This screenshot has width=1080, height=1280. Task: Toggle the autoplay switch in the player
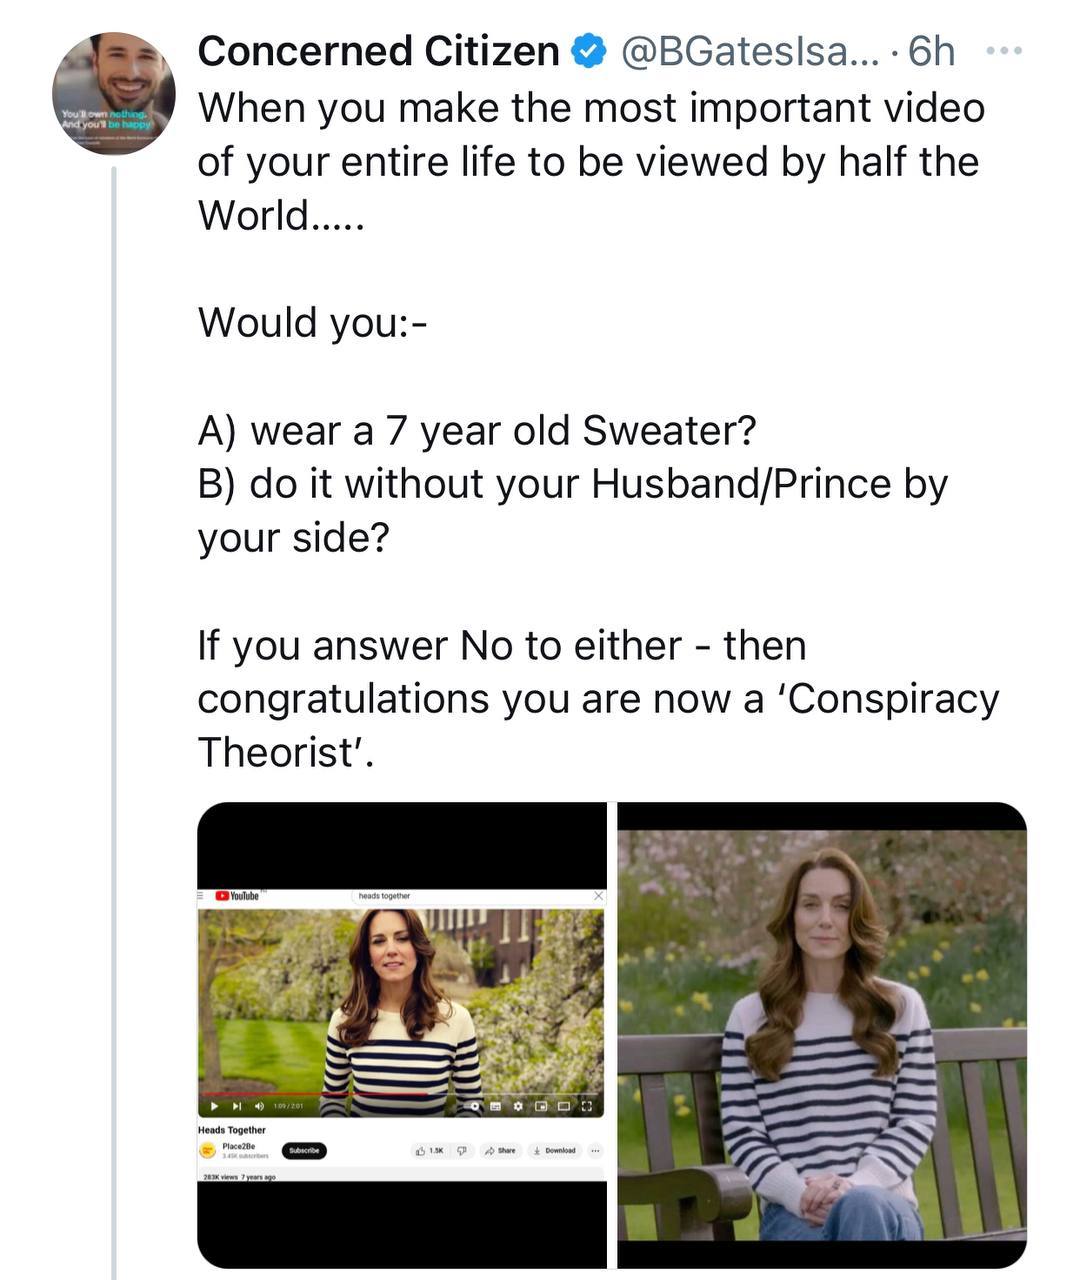point(474,1107)
